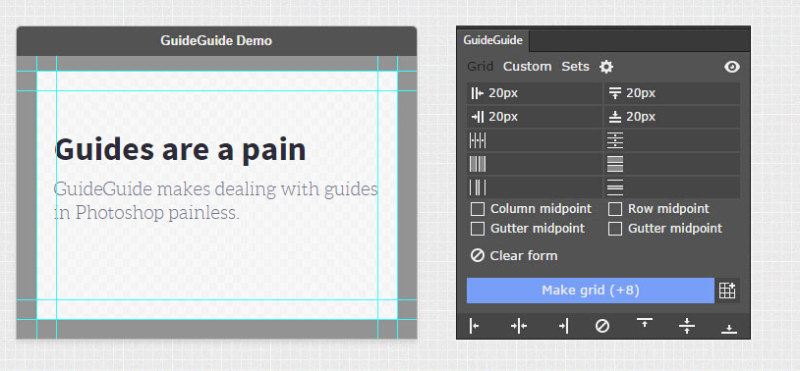
Task: Open the Sets tab
Action: (x=575, y=67)
